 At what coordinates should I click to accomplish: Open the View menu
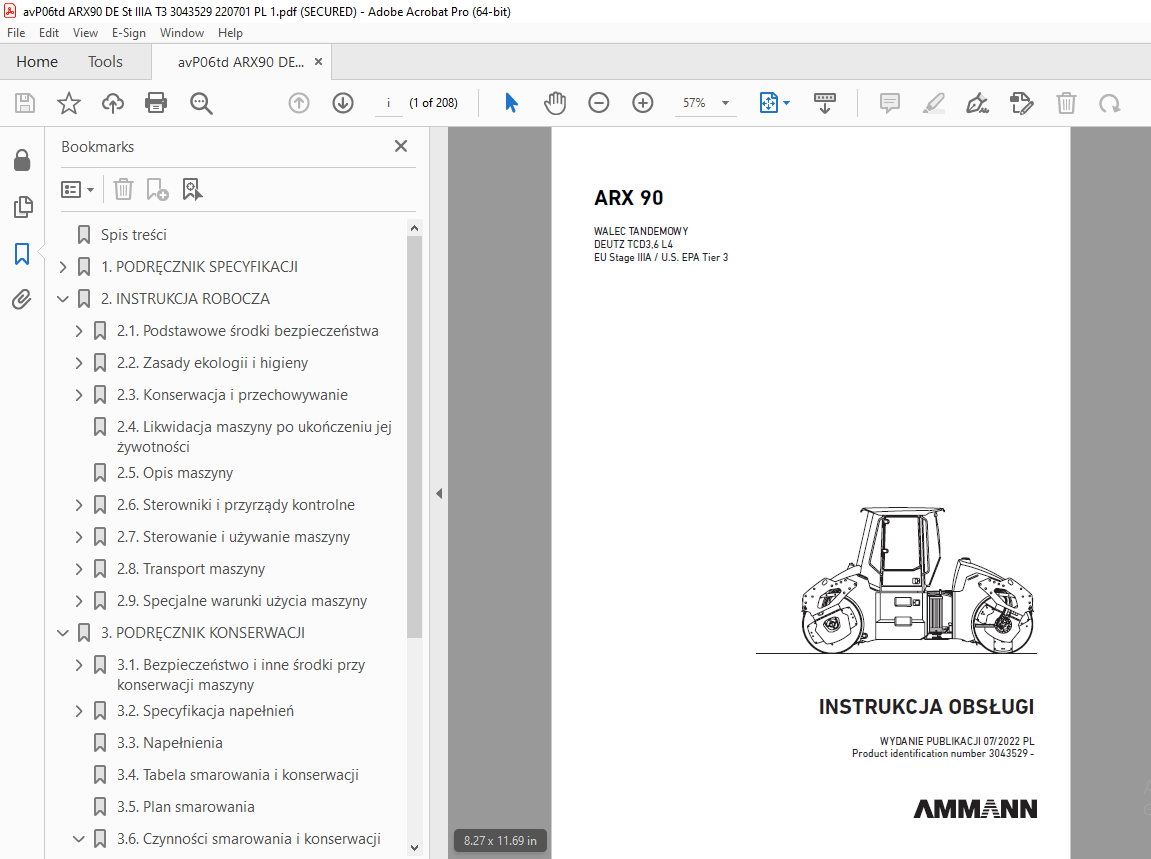(x=85, y=33)
